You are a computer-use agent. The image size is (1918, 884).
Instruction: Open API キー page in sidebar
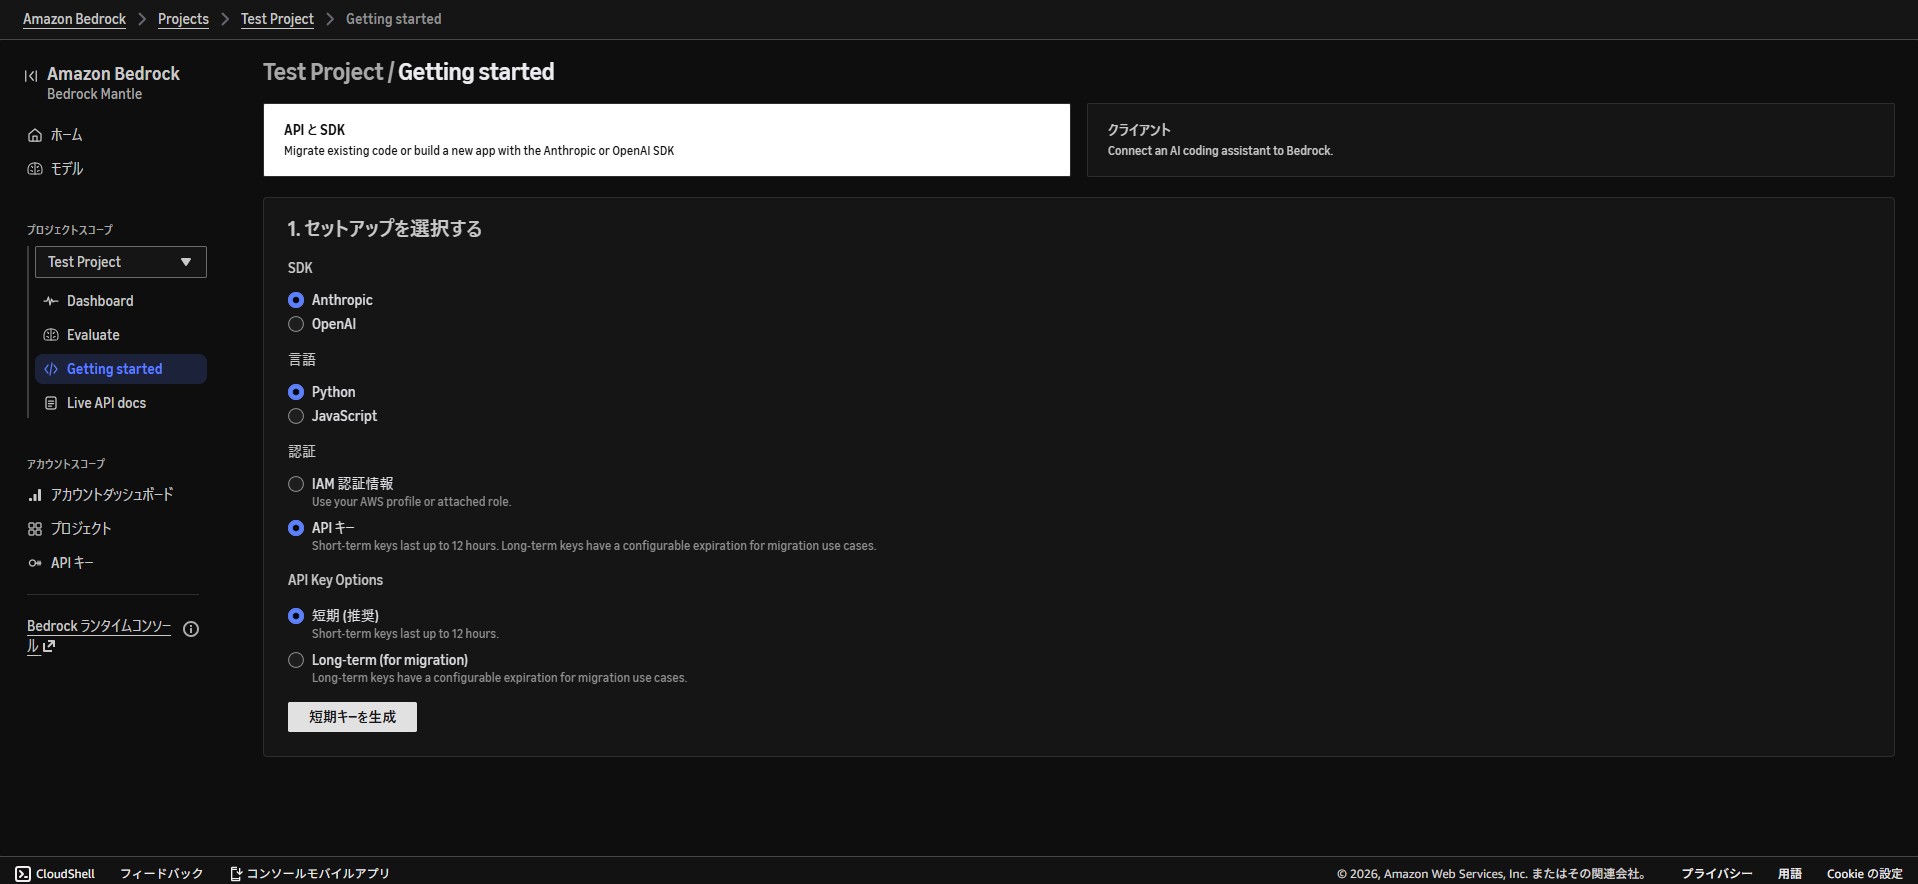pos(72,563)
